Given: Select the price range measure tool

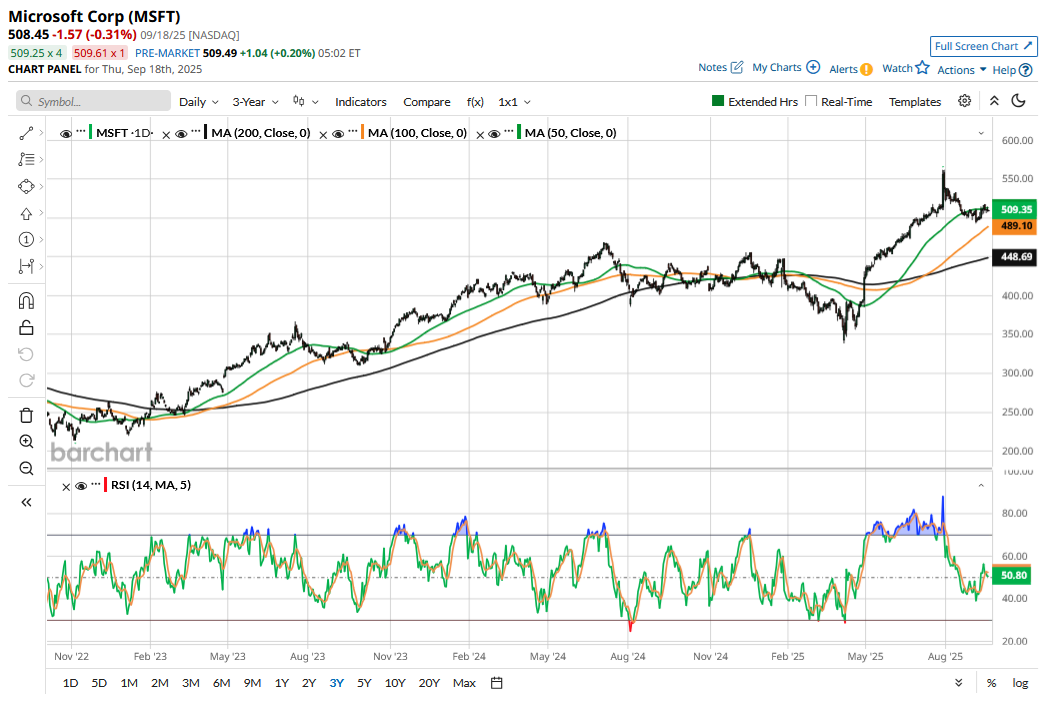Looking at the screenshot, I should click(x=26, y=266).
